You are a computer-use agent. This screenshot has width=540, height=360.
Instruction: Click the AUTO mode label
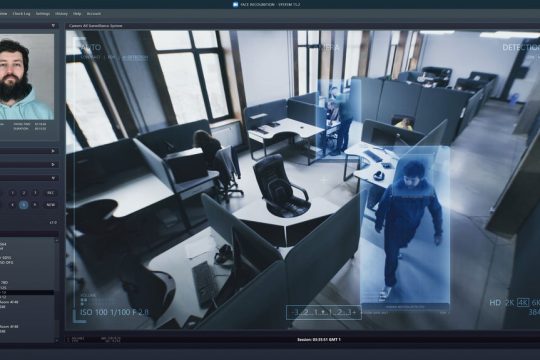91,47
